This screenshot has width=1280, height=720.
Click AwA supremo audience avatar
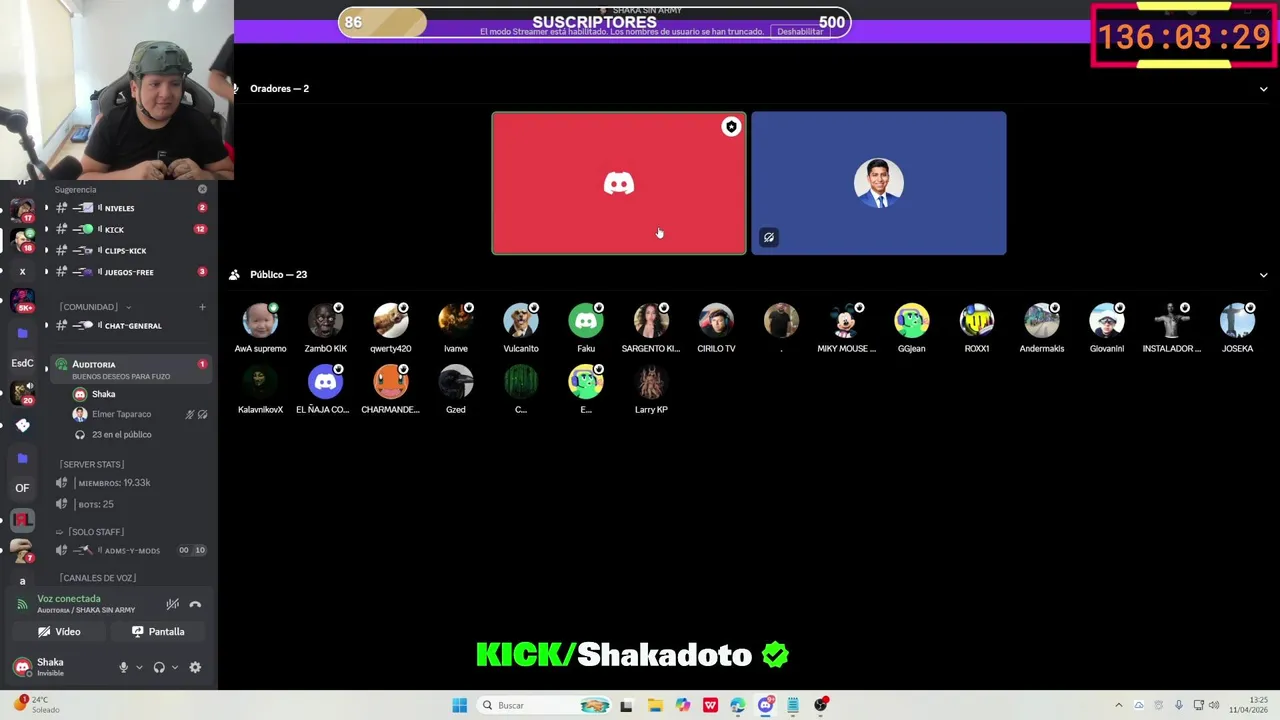point(260,321)
